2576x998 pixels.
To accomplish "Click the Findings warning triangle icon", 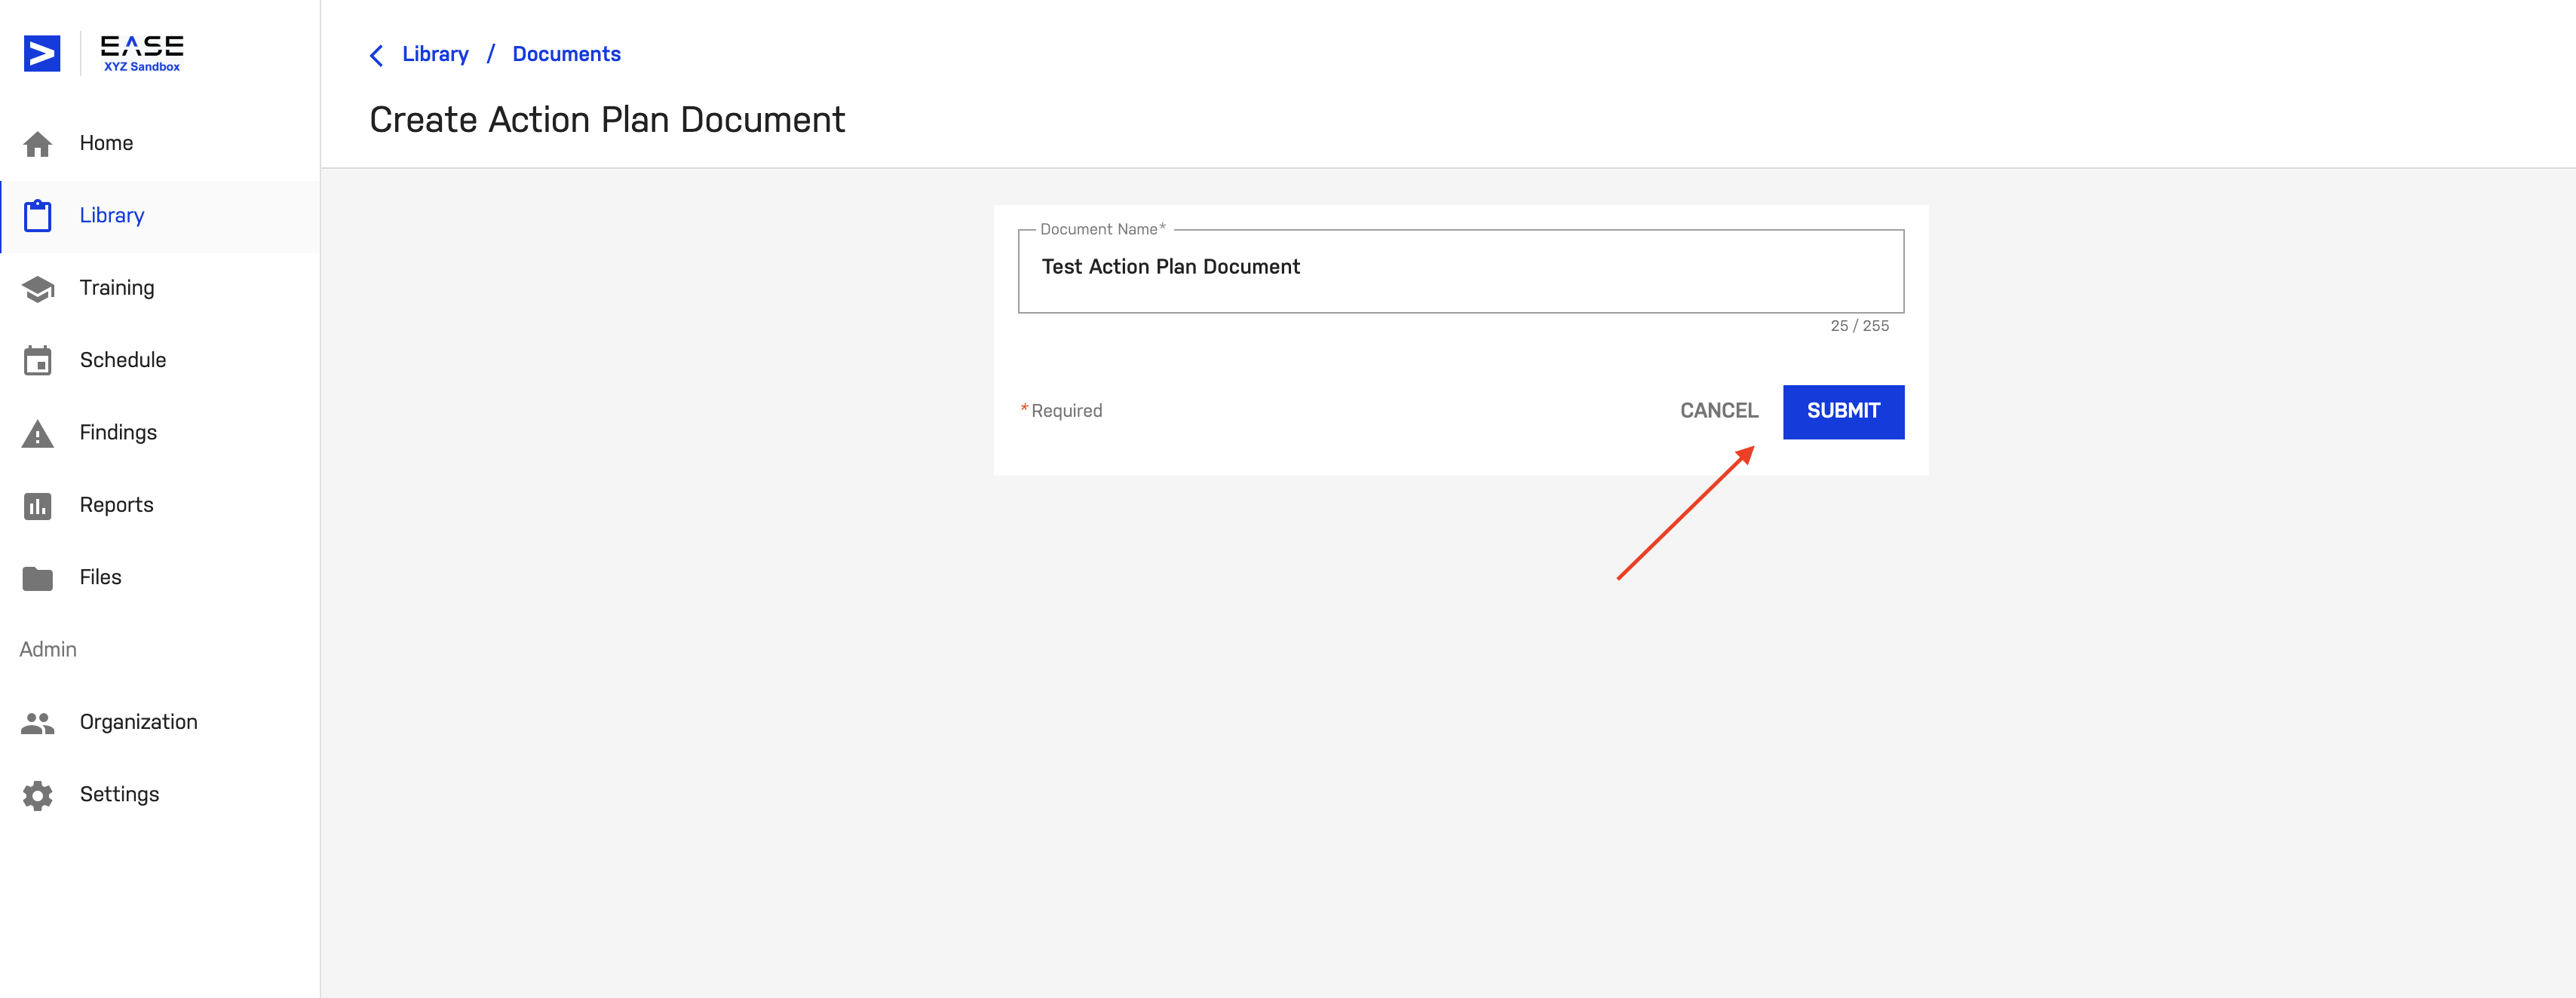I will (38, 434).
